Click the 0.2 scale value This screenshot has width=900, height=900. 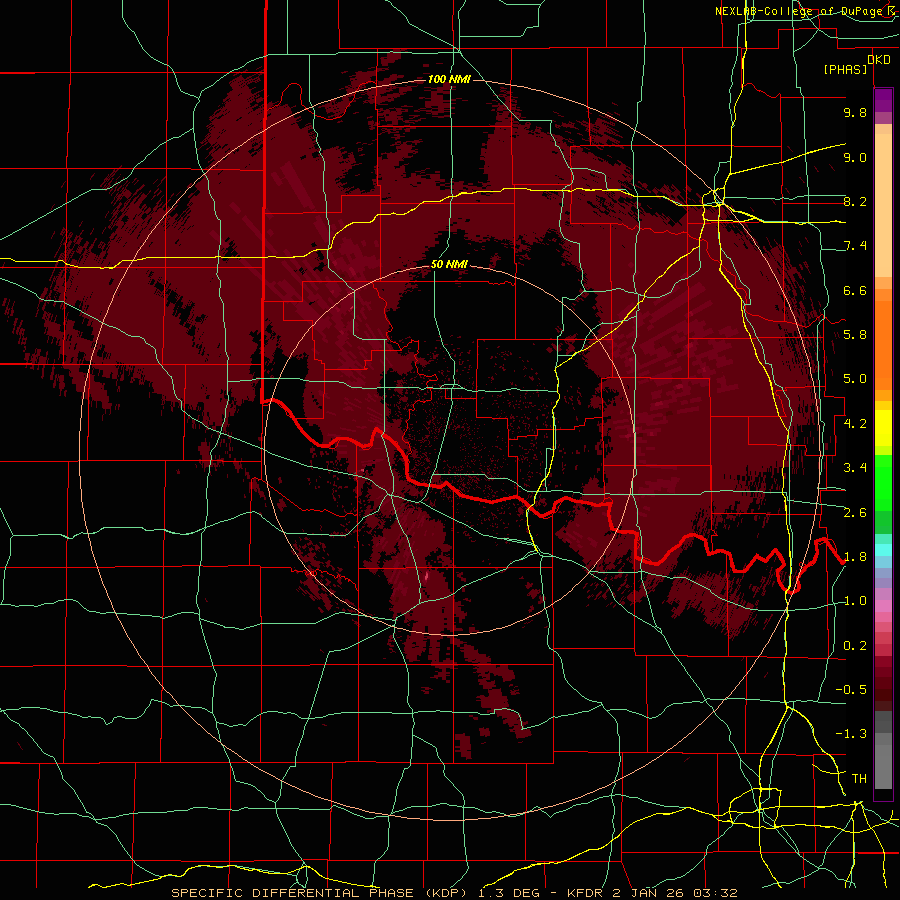[x=855, y=645]
